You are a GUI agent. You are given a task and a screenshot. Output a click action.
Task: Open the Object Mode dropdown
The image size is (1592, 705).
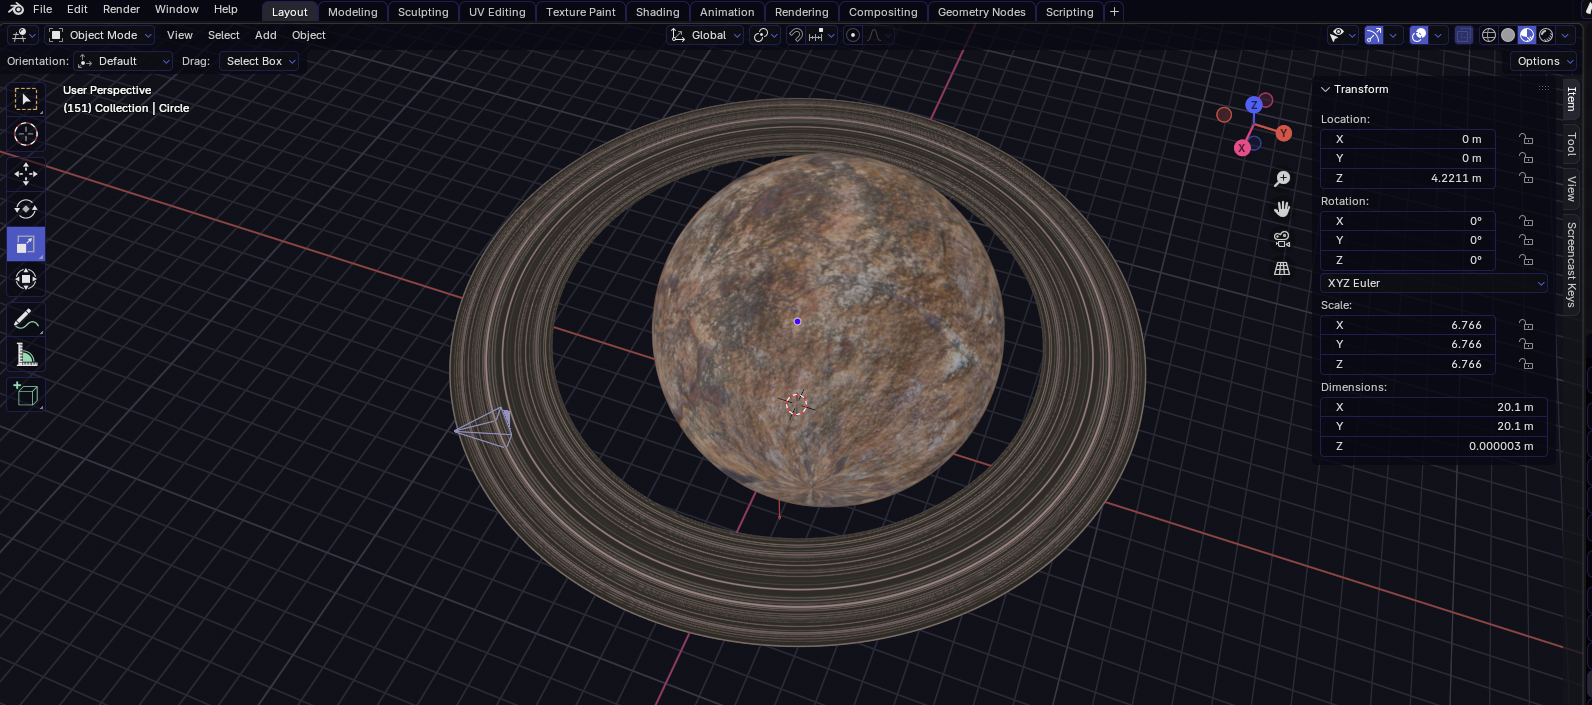[101, 35]
